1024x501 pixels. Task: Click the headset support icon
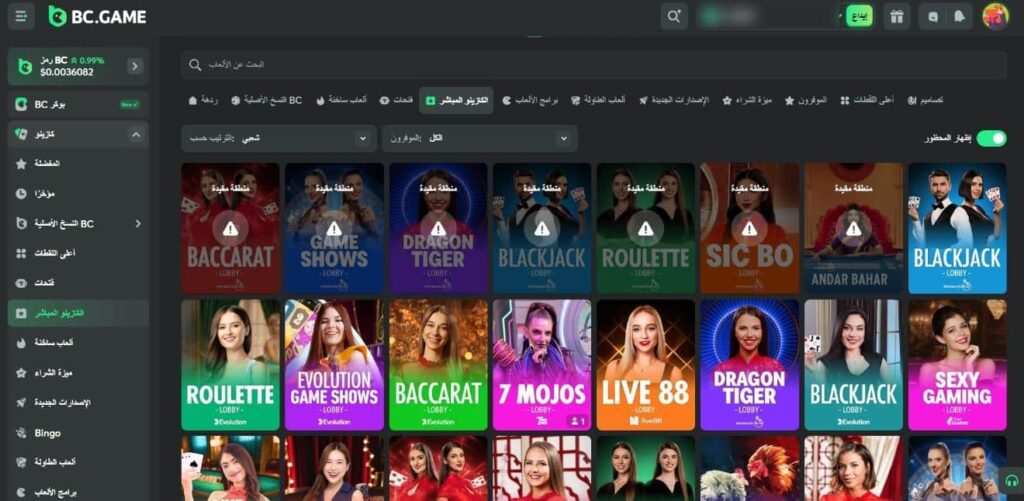click(x=1011, y=481)
